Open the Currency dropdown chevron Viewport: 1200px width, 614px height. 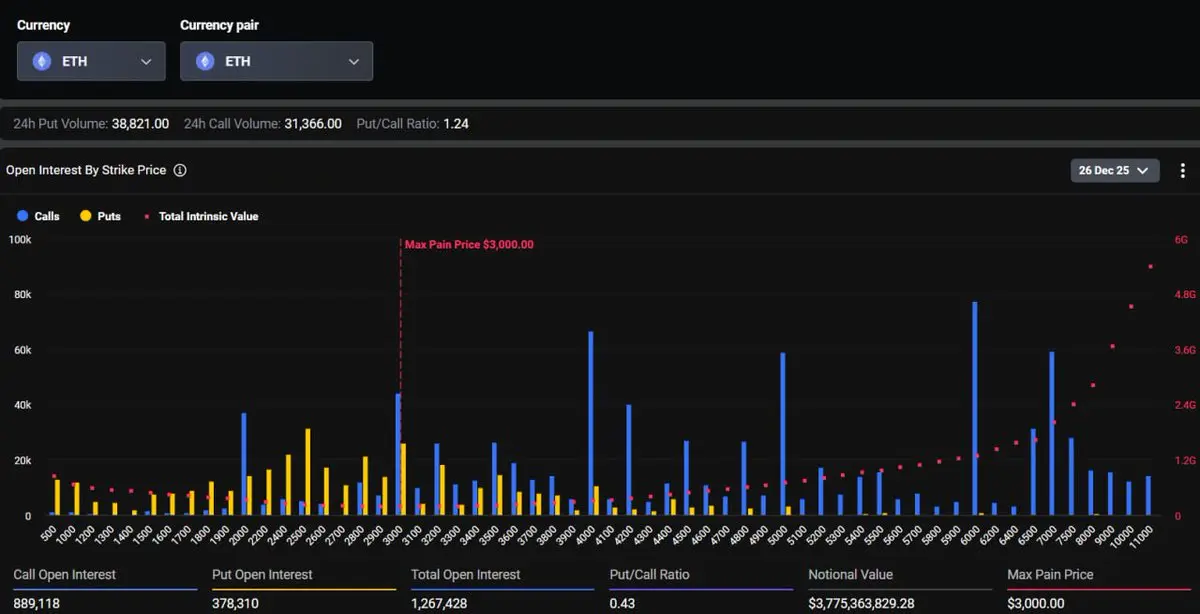[146, 61]
